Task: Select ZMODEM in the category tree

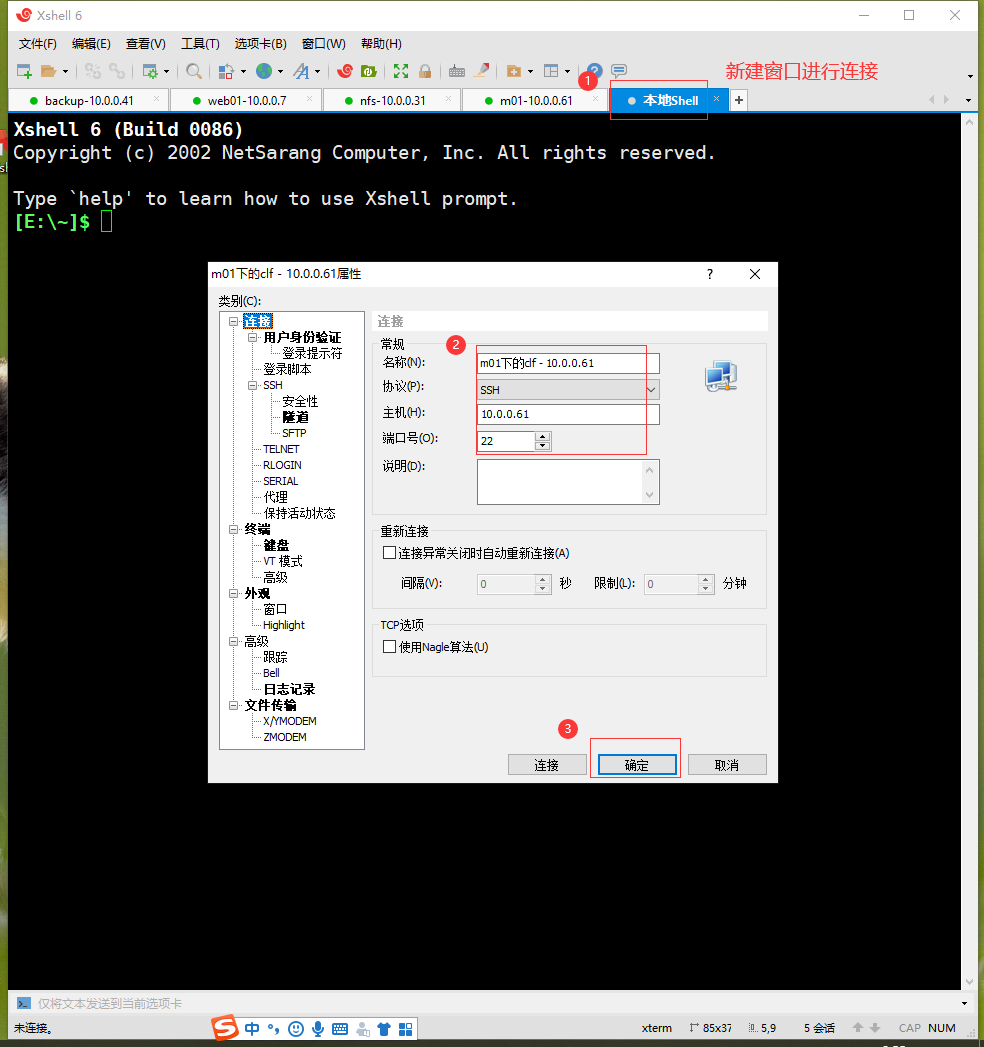Action: [x=285, y=737]
